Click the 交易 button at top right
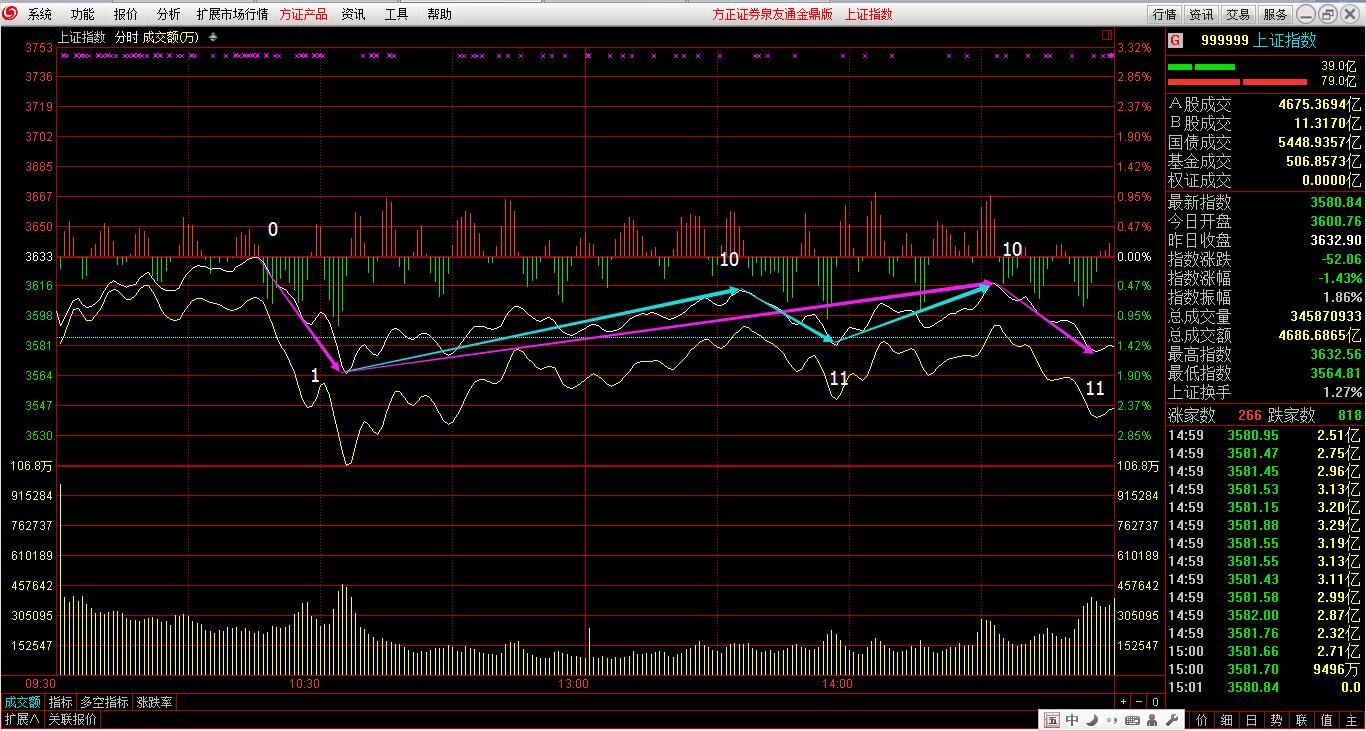This screenshot has height=731, width=1366. (1238, 14)
